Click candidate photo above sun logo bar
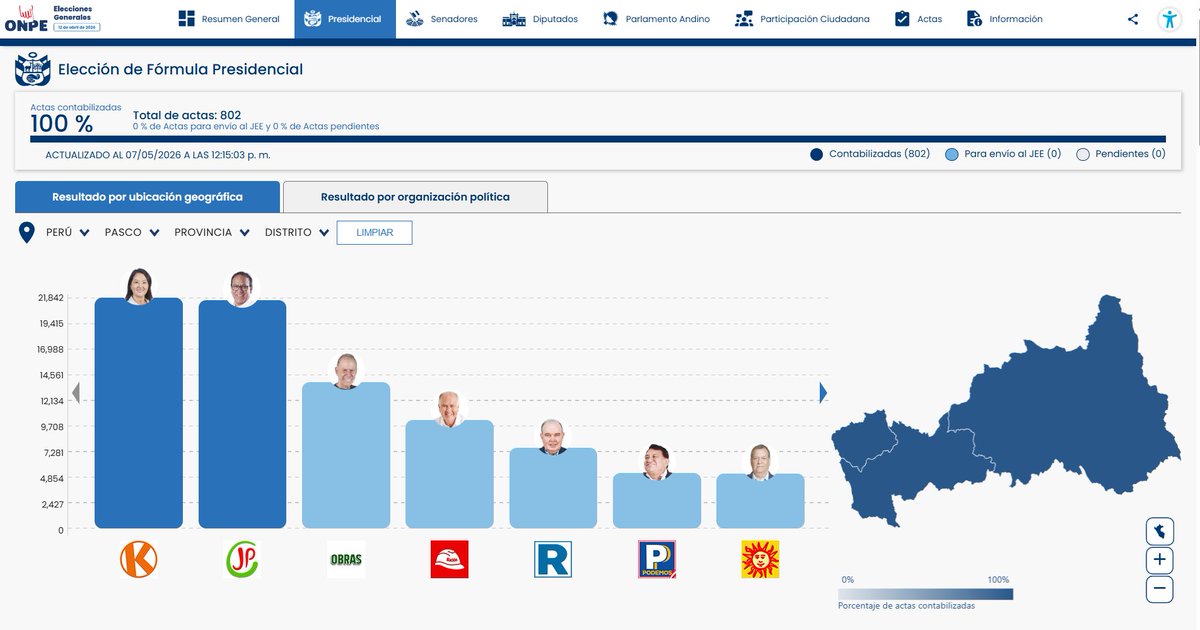 pyautogui.click(x=760, y=462)
